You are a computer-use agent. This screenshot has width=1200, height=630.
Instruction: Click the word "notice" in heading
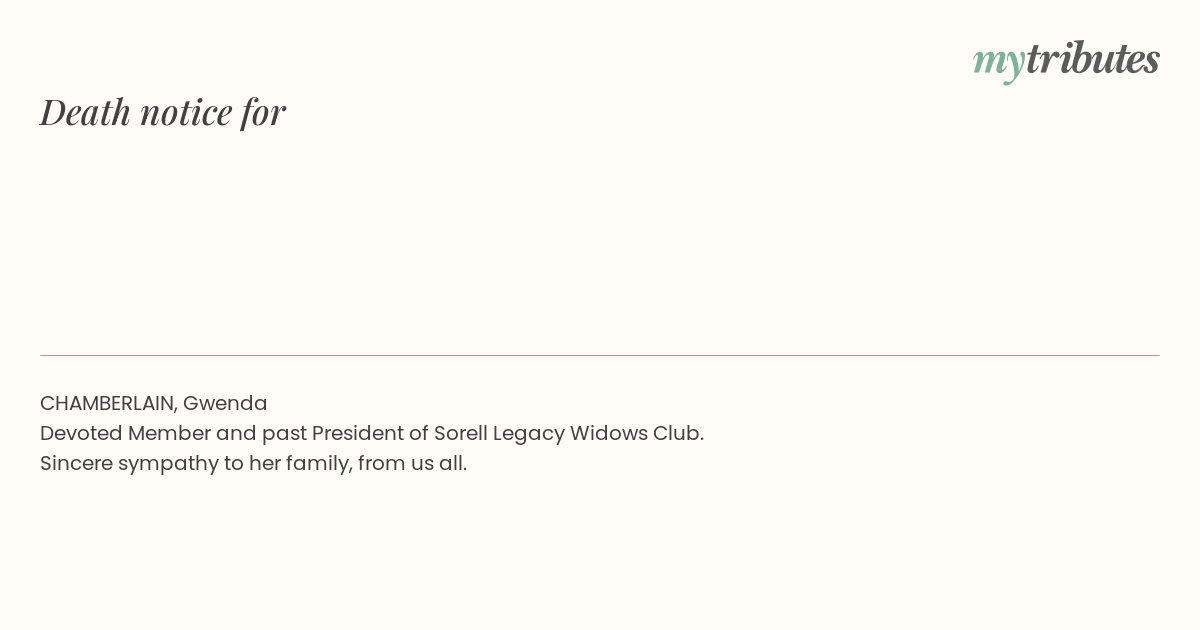186,112
